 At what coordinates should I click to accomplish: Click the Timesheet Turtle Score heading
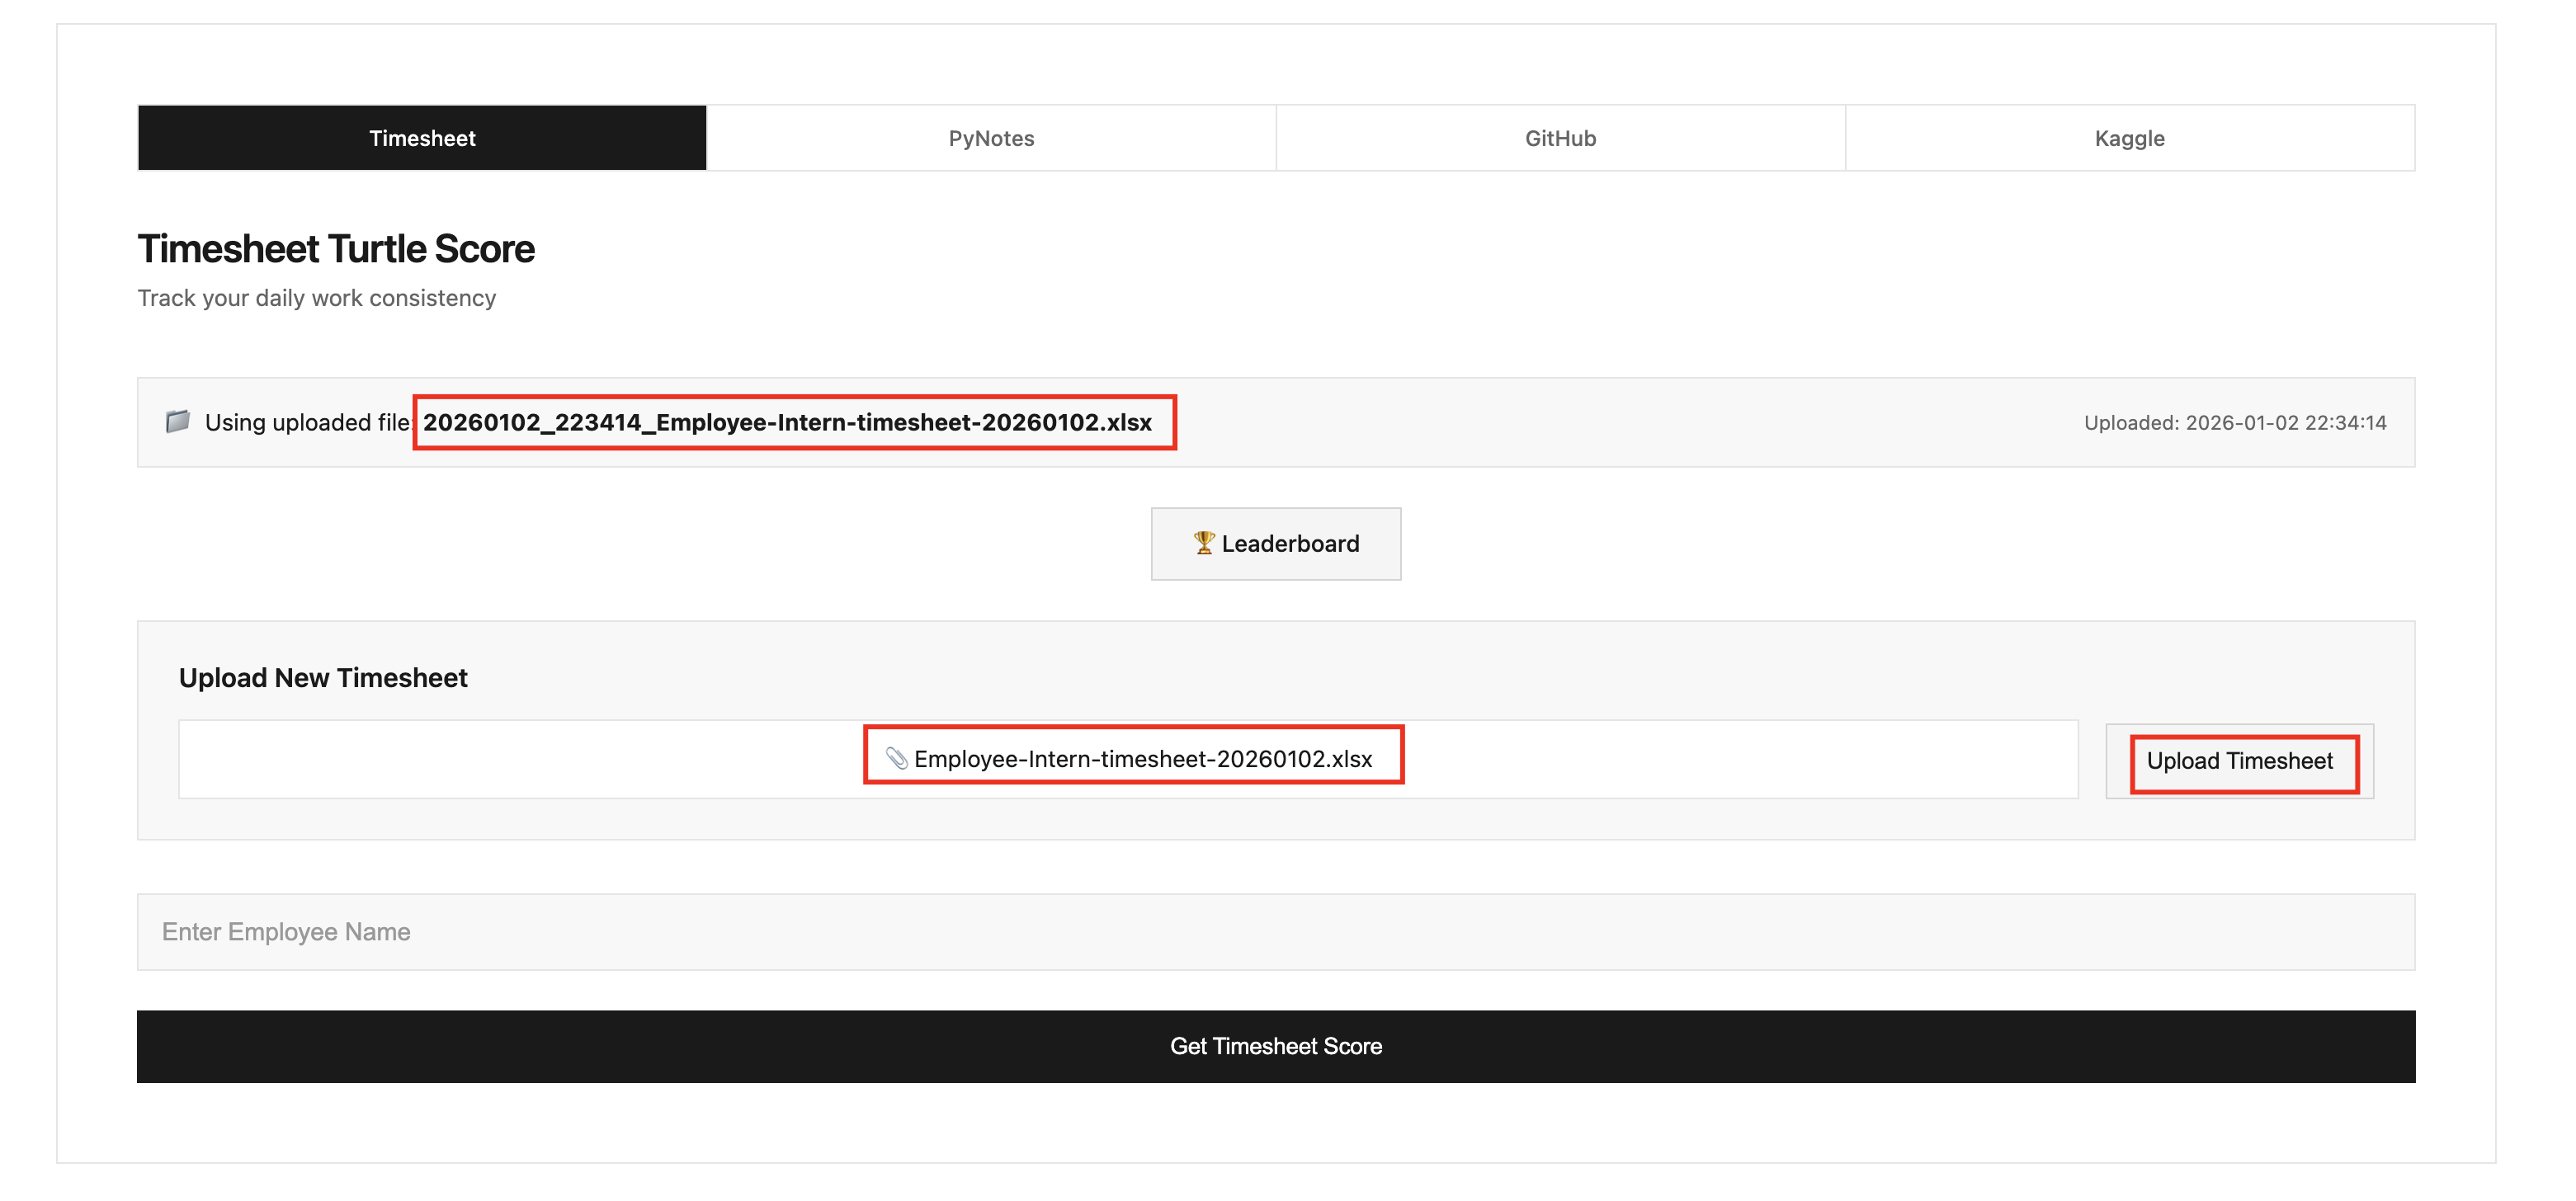click(x=336, y=249)
